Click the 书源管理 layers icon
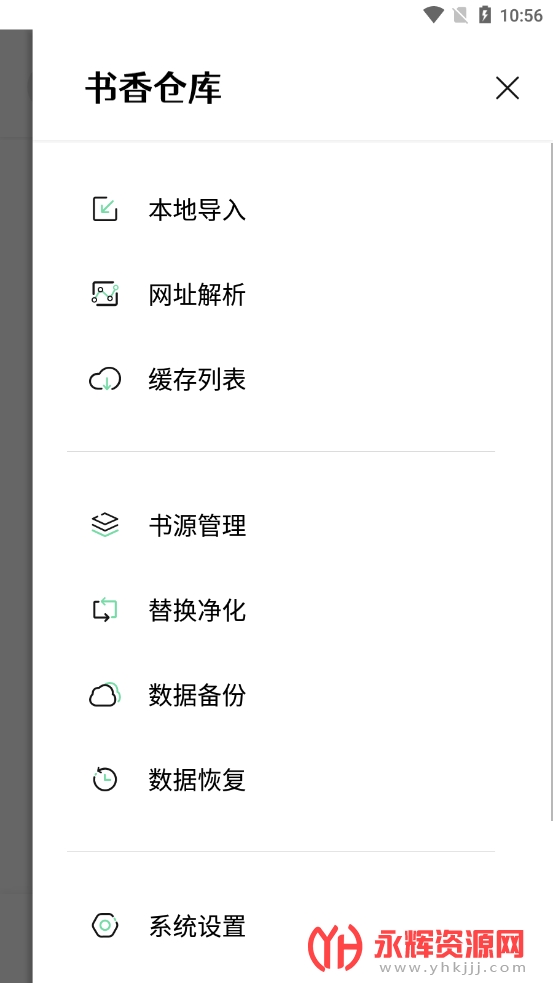Image resolution: width=553 pixels, height=983 pixels. point(105,525)
